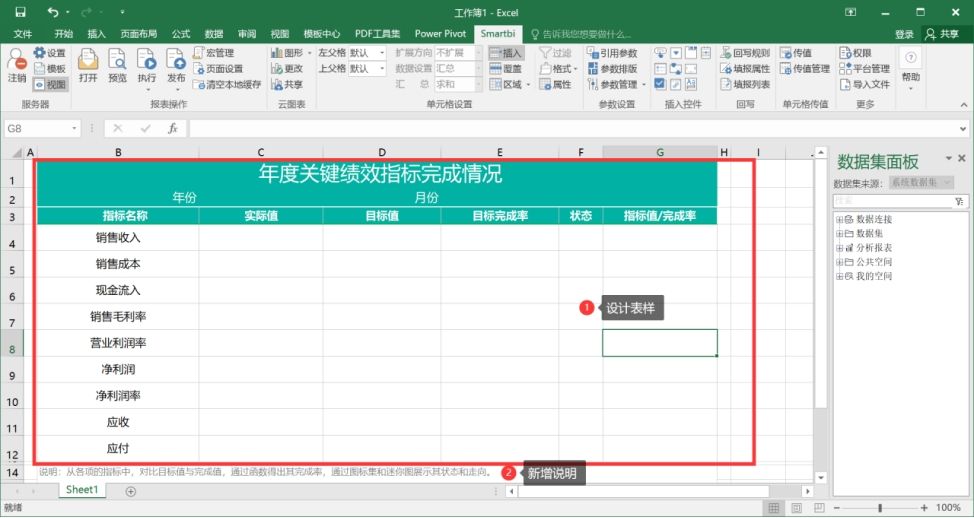This screenshot has width=974, height=518.
Task: Switch to the 页面布局 ribbon tab
Action: pyautogui.click(x=139, y=34)
